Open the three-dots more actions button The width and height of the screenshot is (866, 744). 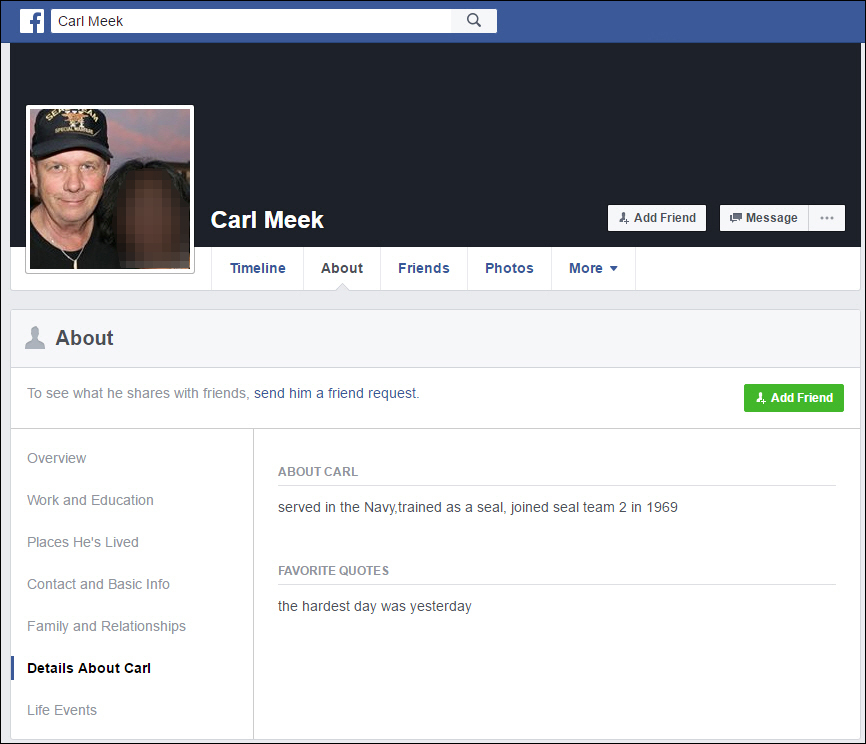click(x=826, y=218)
